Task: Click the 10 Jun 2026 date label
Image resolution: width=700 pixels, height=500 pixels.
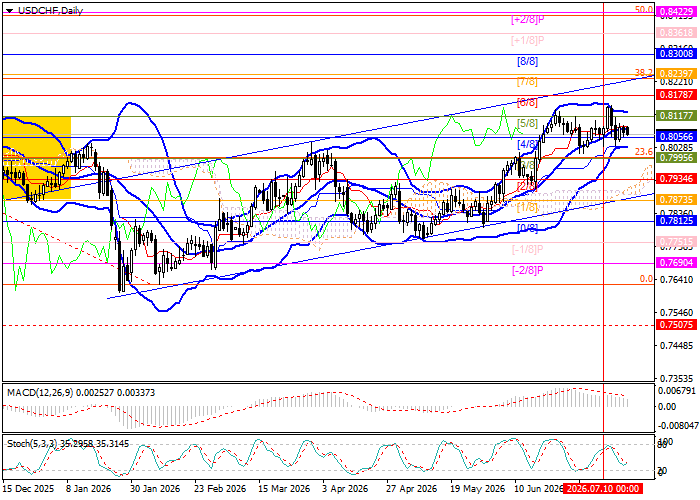Action: tap(538, 489)
